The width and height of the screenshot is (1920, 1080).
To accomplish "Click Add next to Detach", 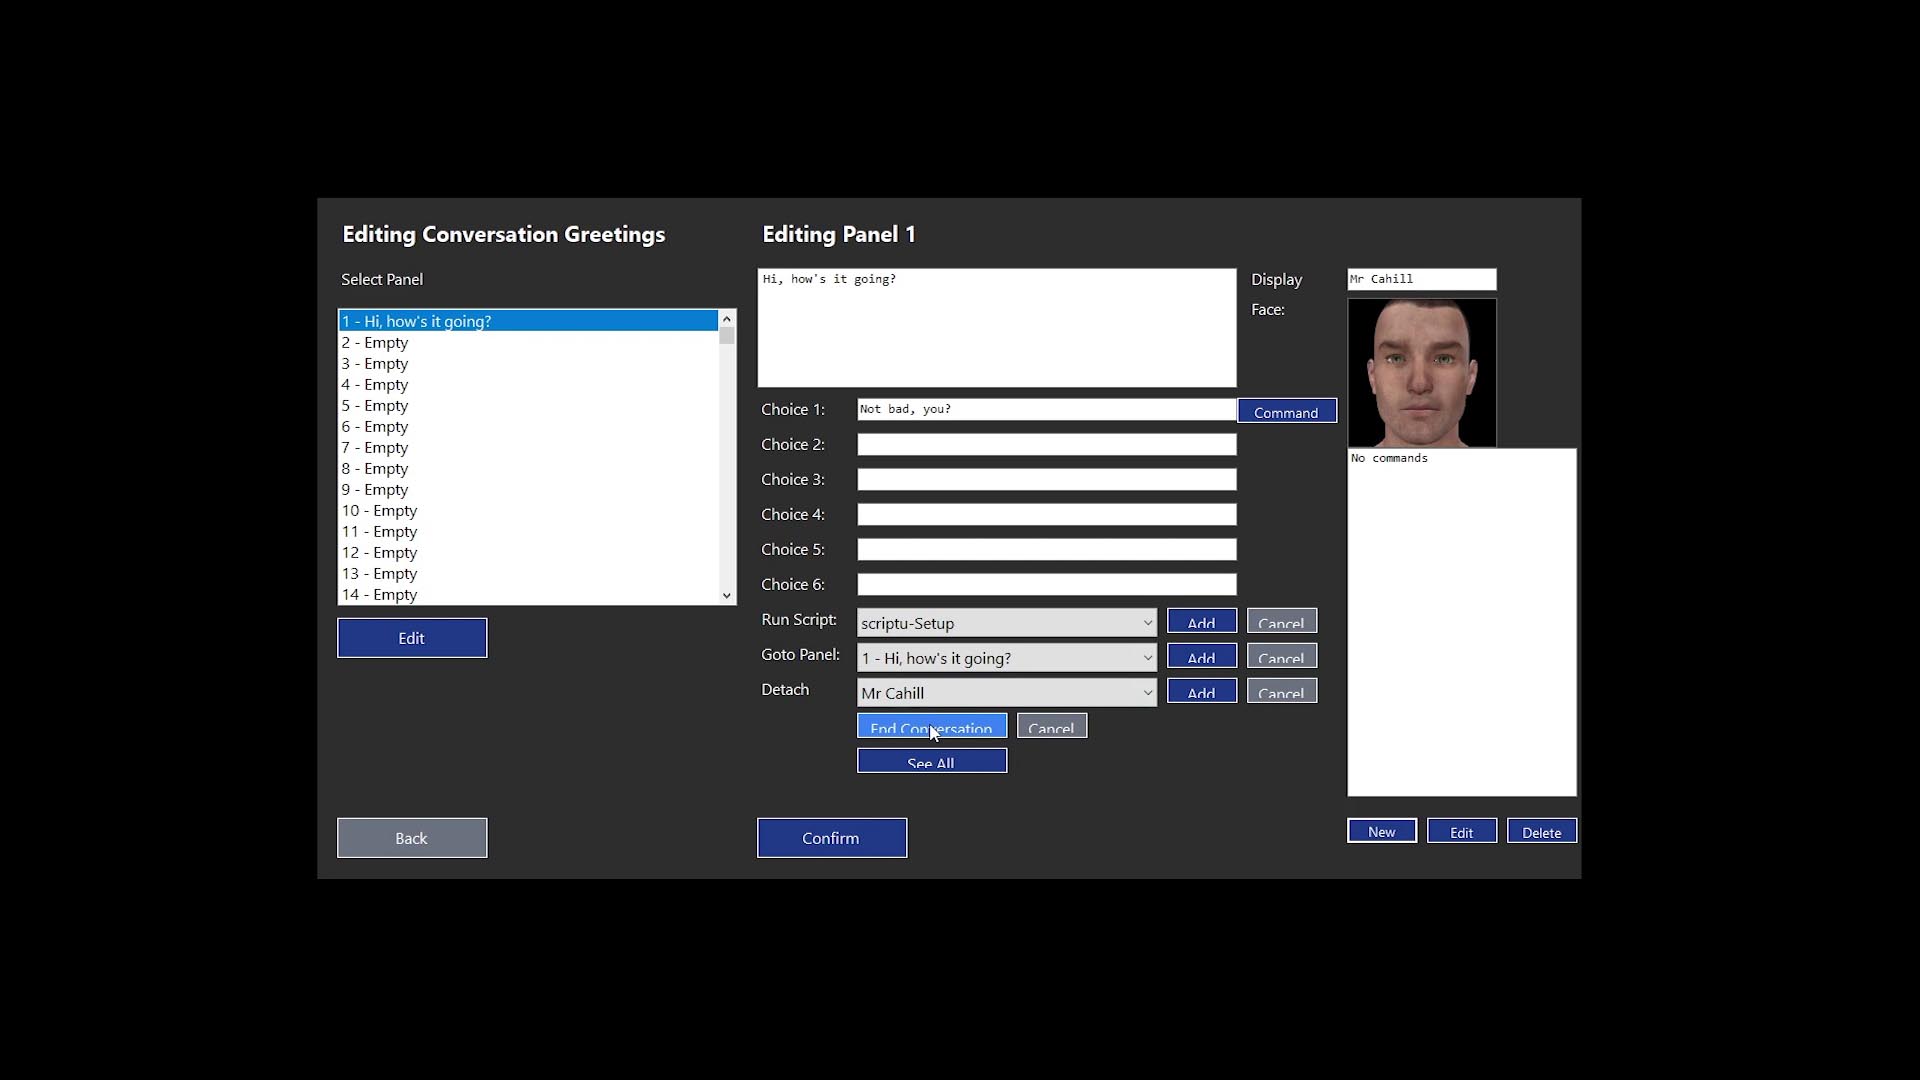I will pyautogui.click(x=1201, y=692).
